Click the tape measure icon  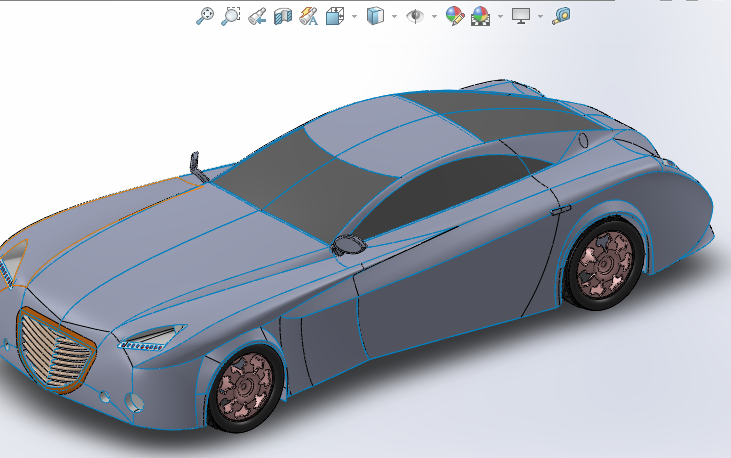pos(562,15)
